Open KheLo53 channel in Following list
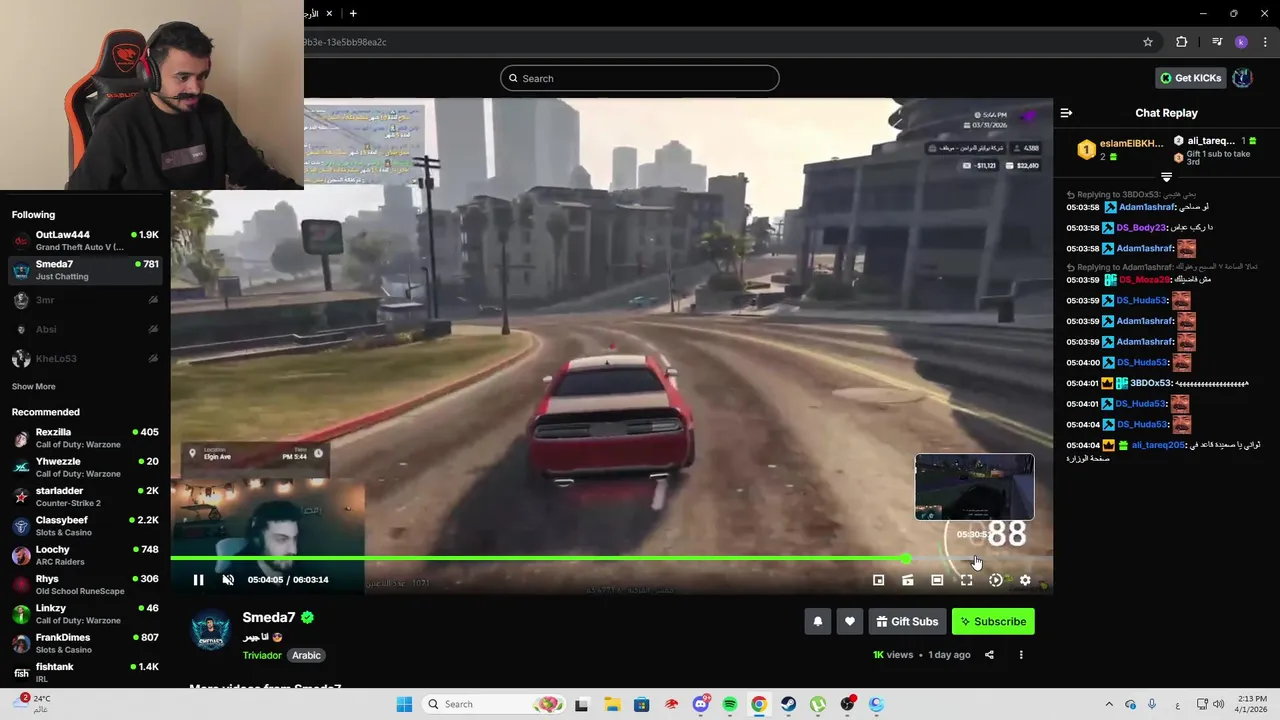 (85, 358)
